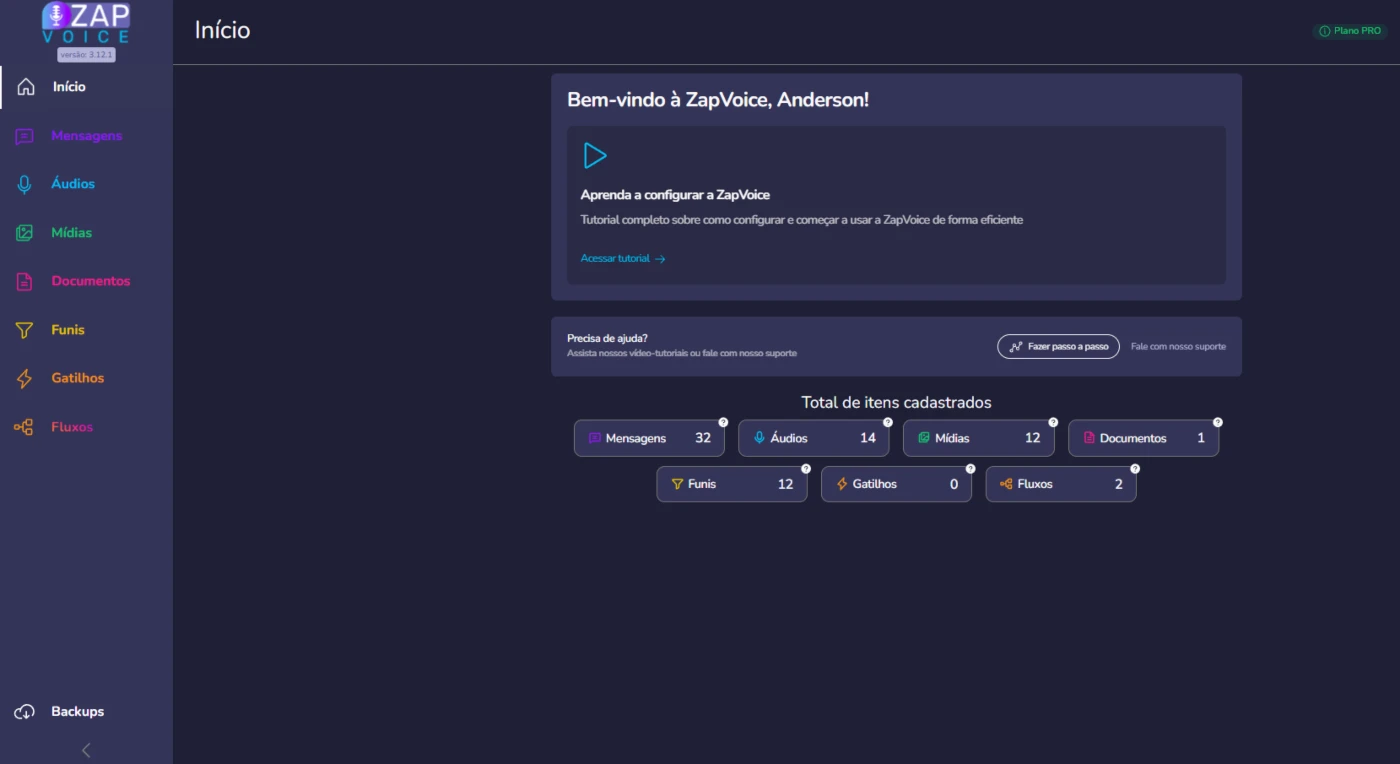Click the help icon on the Áudios card
This screenshot has width=1400, height=764.
(x=888, y=422)
